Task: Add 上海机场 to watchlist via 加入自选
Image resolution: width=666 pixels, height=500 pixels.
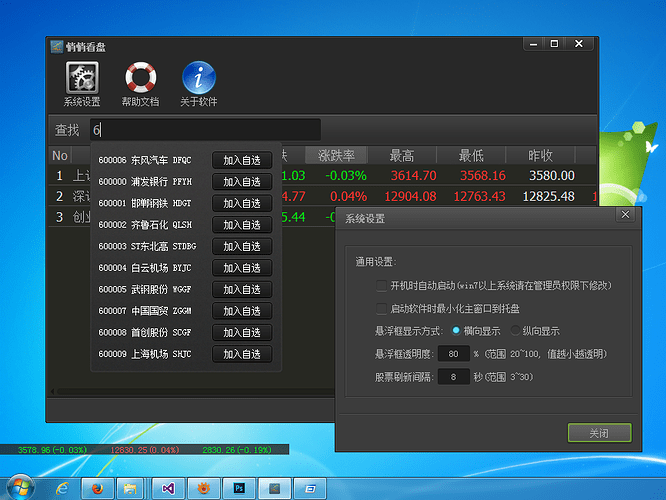Action: [241, 354]
